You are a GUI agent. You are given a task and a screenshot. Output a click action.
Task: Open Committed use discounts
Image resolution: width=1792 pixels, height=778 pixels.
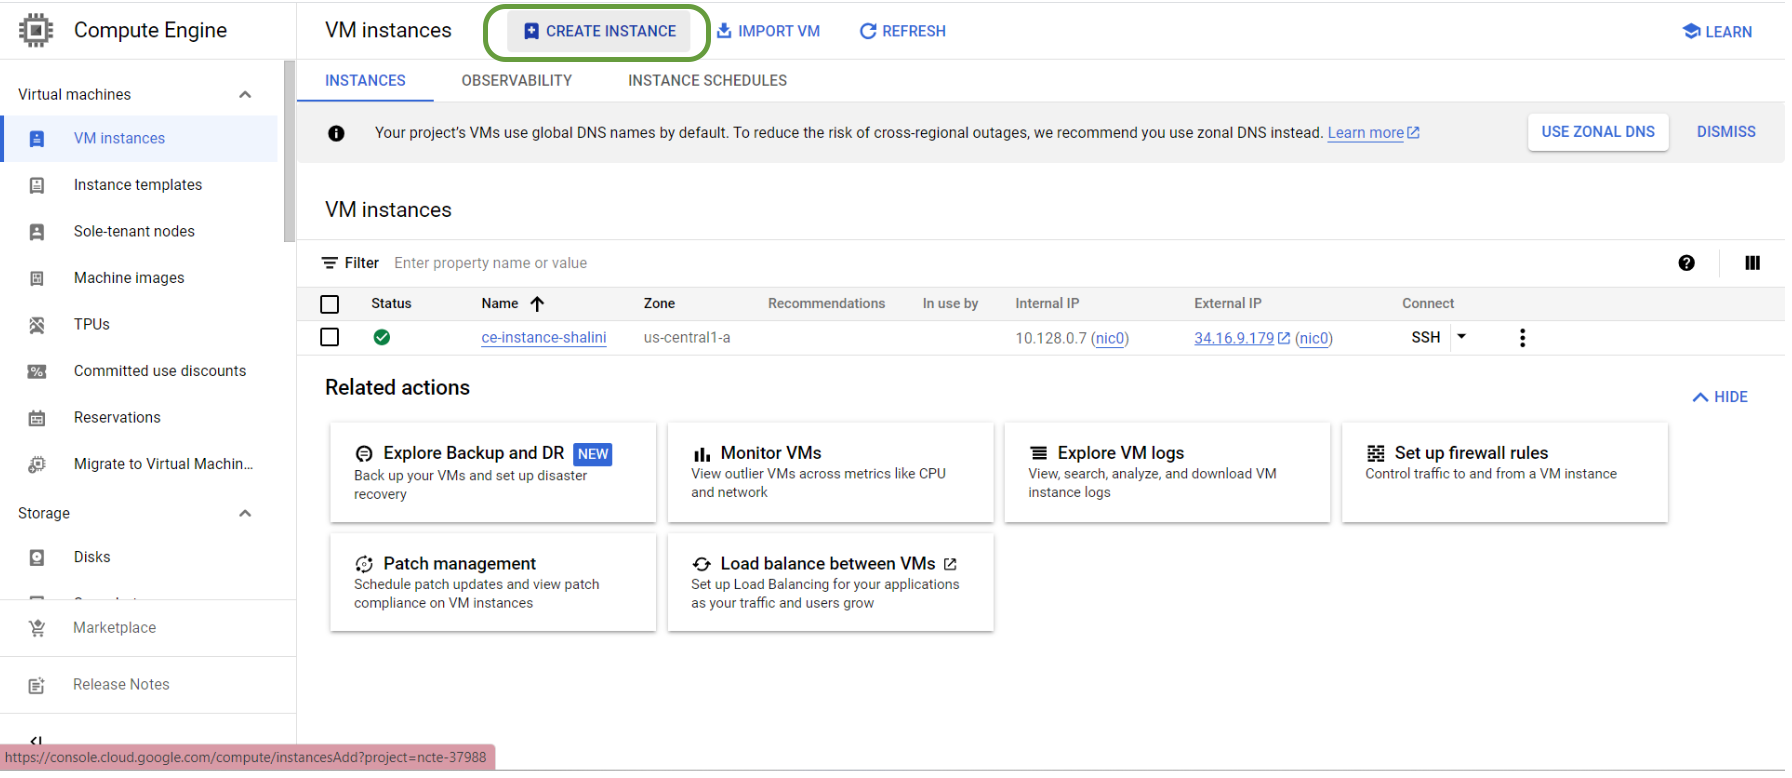[160, 371]
